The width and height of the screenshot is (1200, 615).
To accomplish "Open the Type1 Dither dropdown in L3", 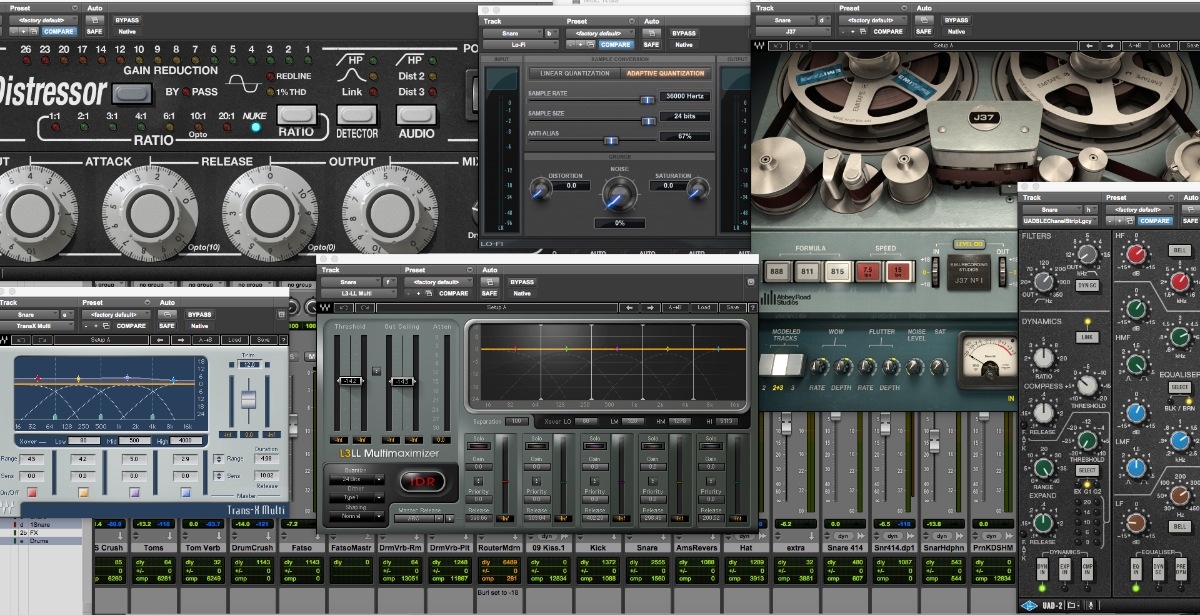I will click(x=357, y=498).
